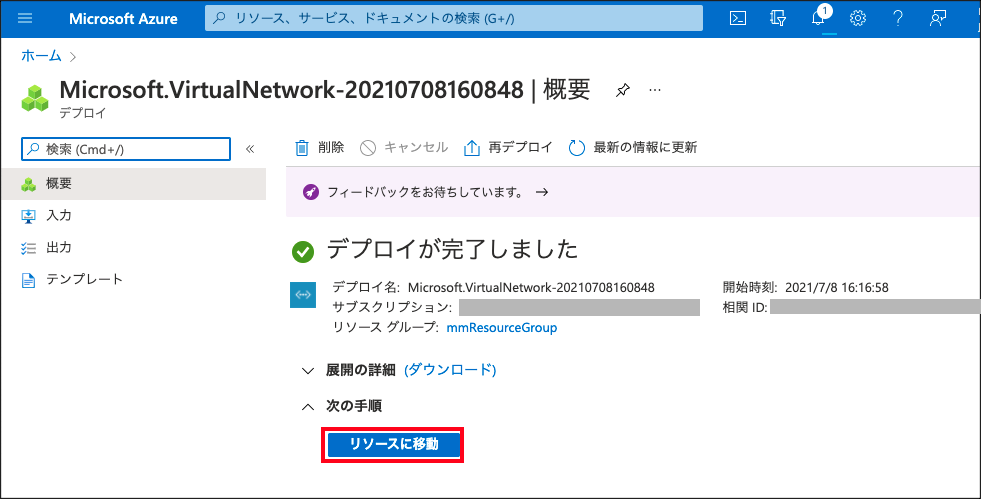981x499 pixels.
Task: Click the rocket feedback icon
Action: tap(311, 193)
